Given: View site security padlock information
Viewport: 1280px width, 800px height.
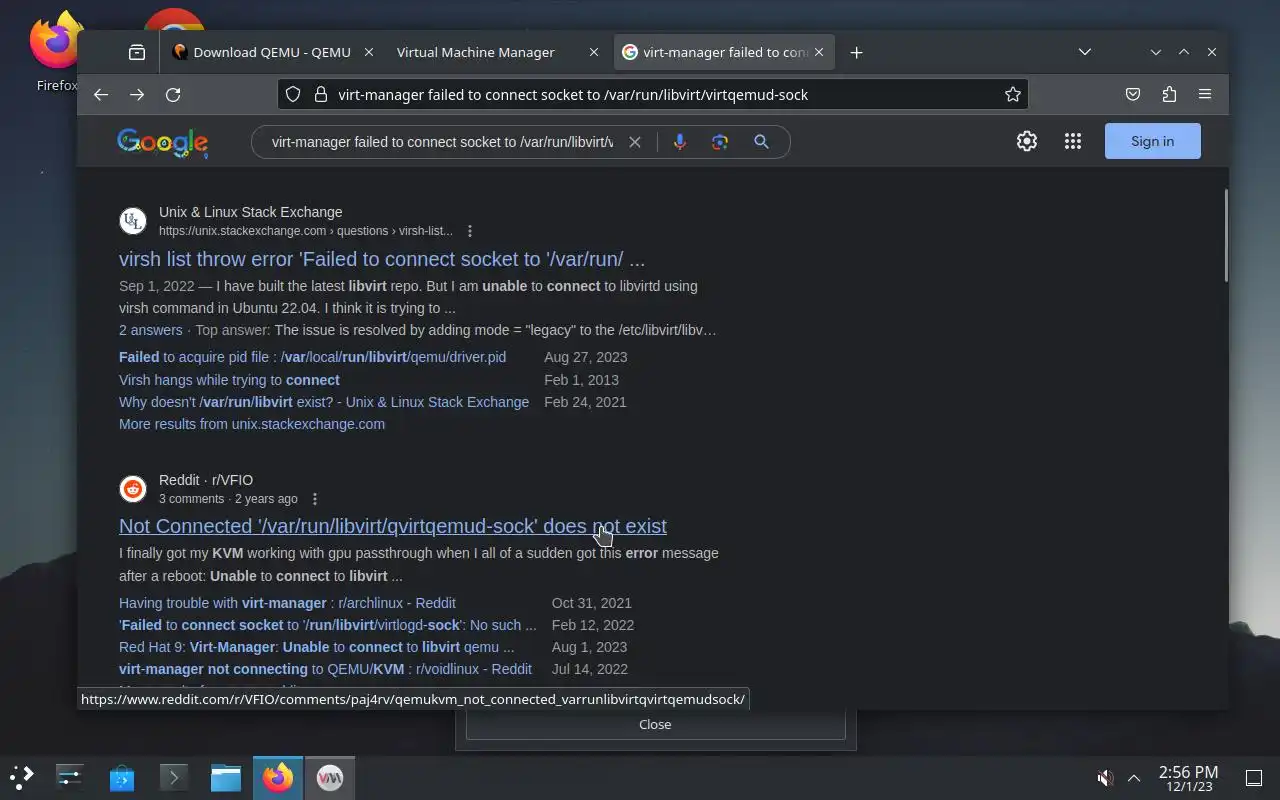Looking at the screenshot, I should tap(321, 94).
